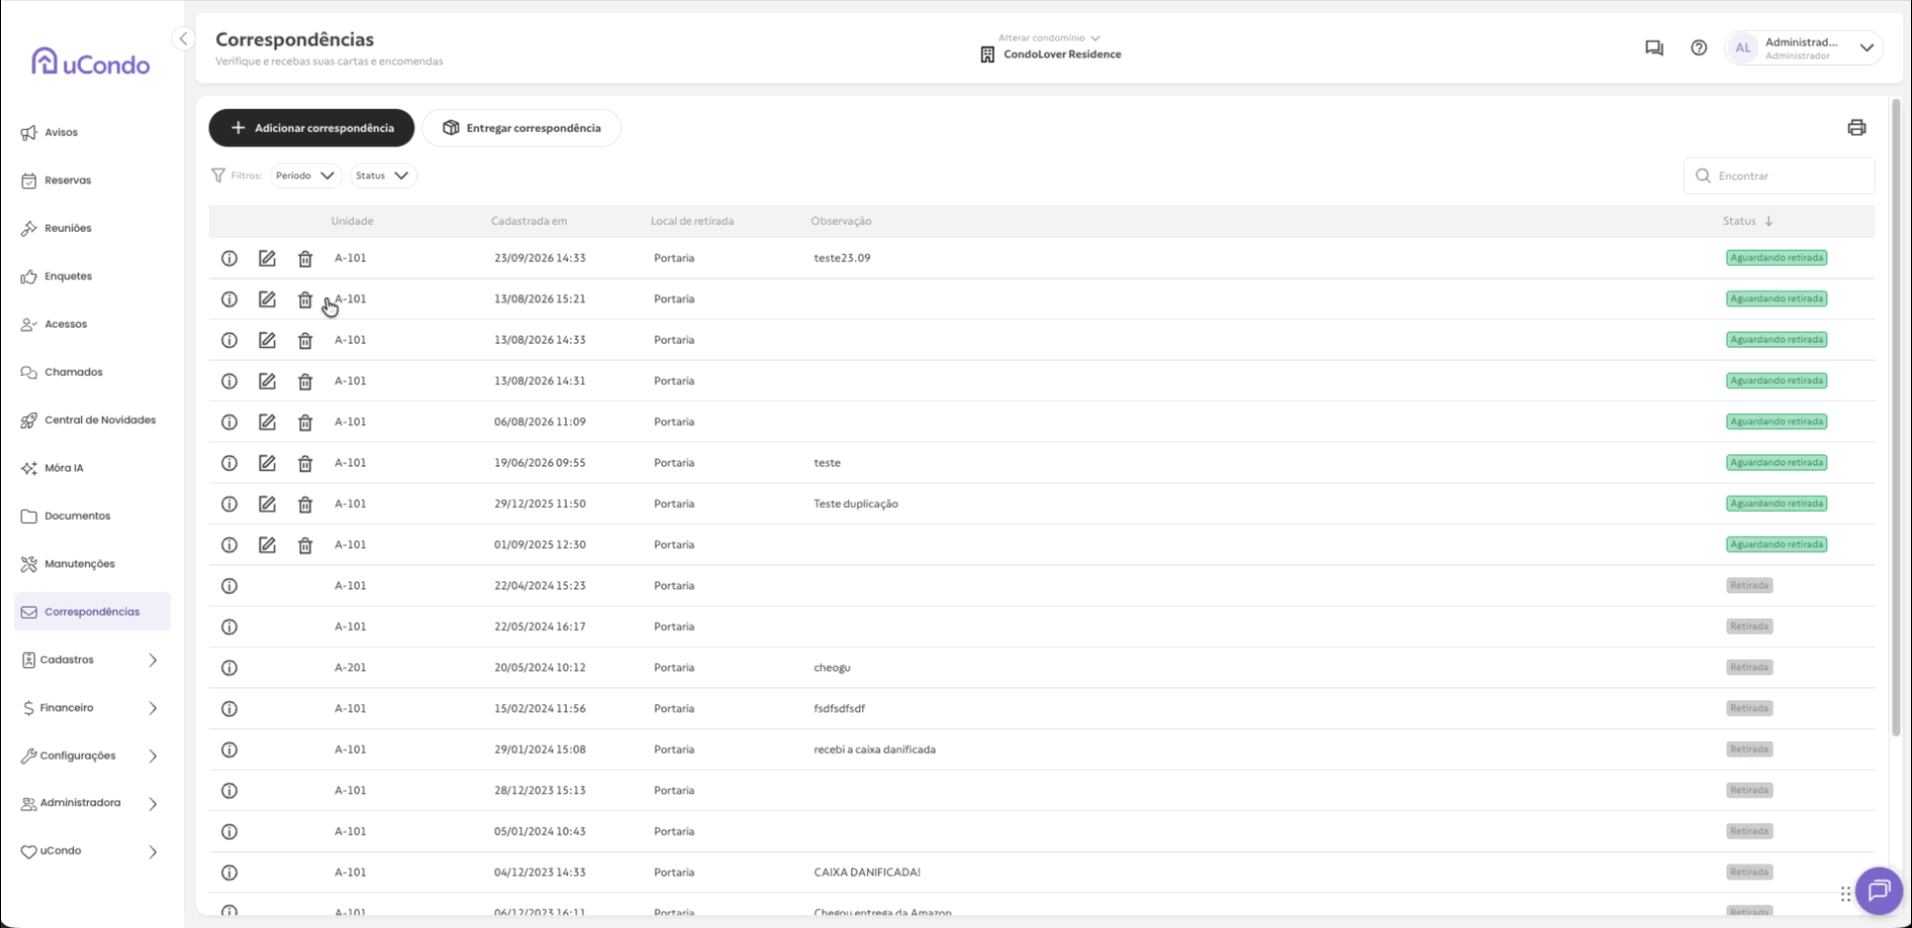Image resolution: width=1912 pixels, height=928 pixels.
Task: Open the help question mark icon
Action: coord(1699,48)
